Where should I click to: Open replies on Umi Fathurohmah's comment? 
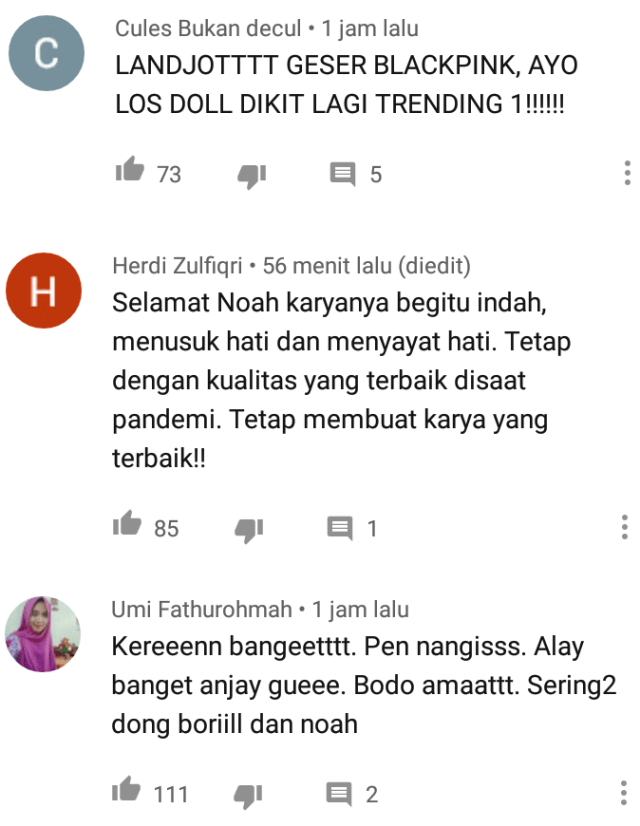point(339,794)
